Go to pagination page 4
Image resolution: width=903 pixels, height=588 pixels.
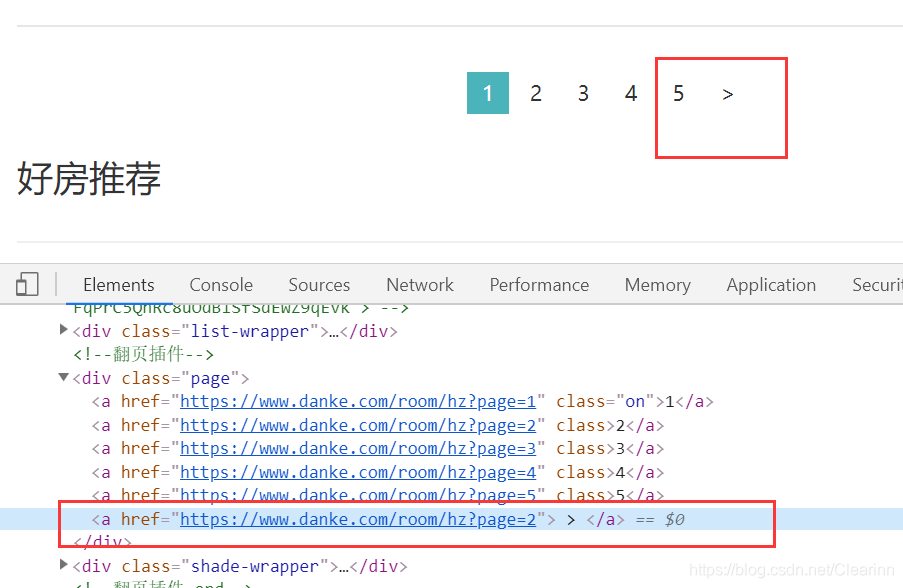point(631,93)
